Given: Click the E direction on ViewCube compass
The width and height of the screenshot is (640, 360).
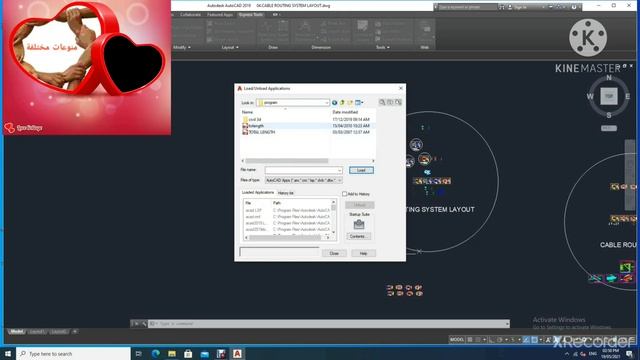Looking at the screenshot, I should point(627,97).
